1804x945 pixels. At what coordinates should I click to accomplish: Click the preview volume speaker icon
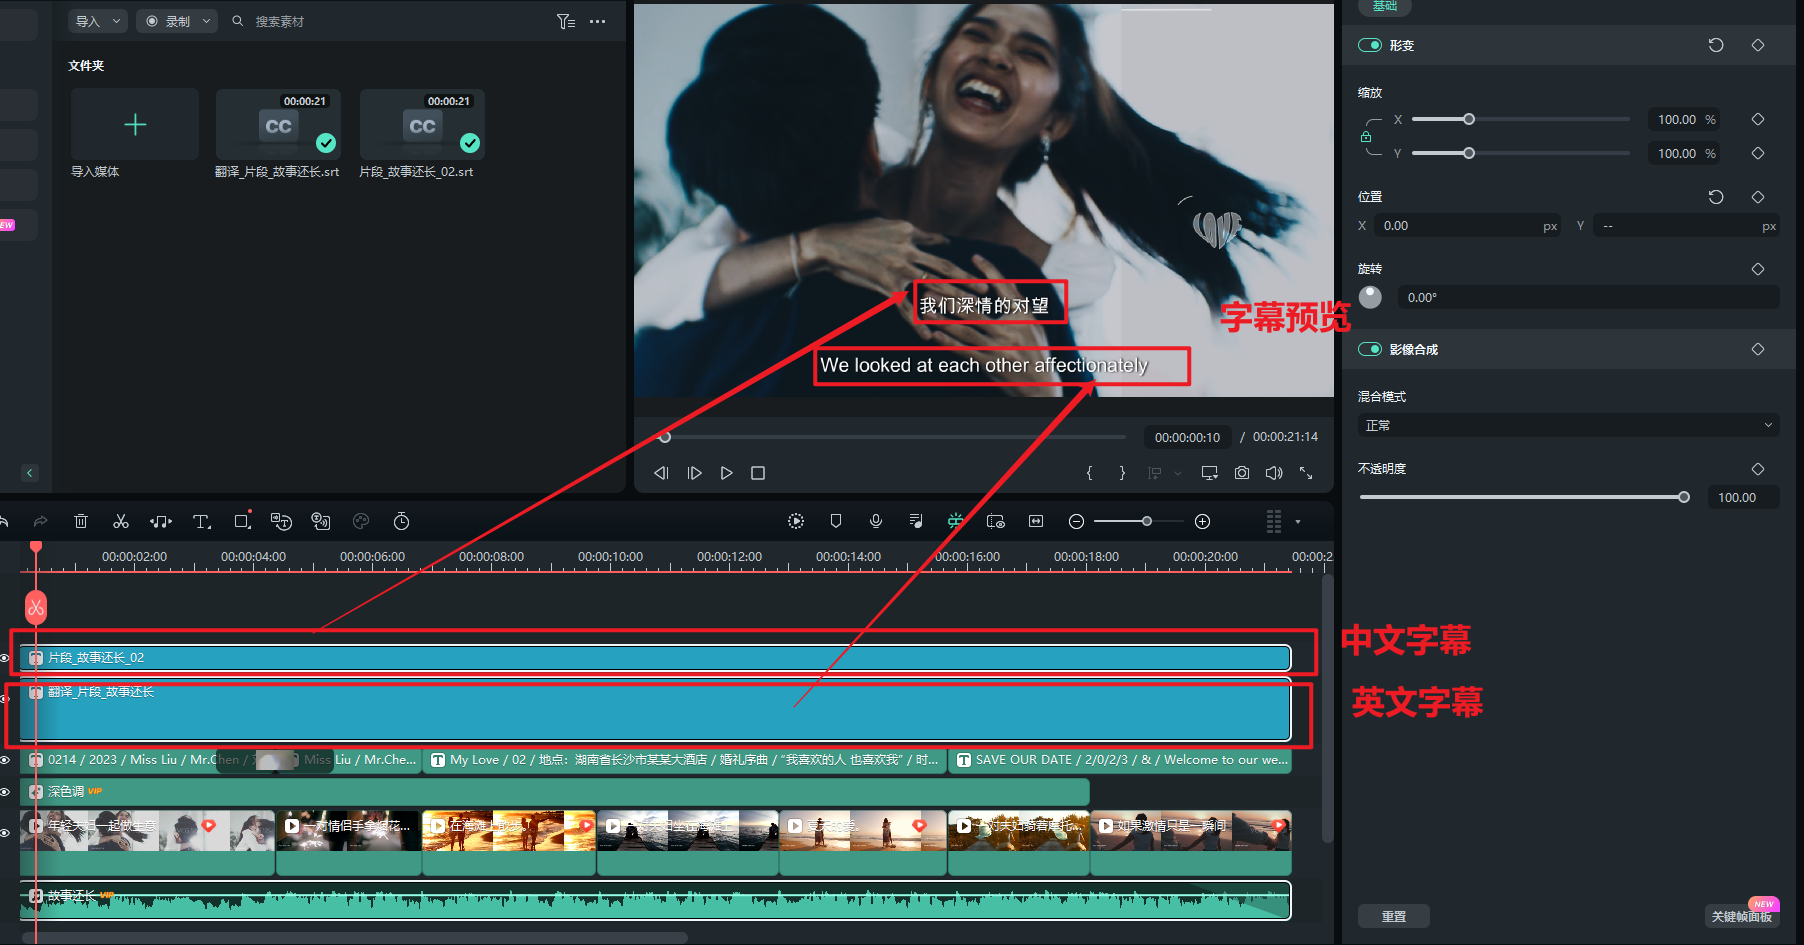(1273, 473)
